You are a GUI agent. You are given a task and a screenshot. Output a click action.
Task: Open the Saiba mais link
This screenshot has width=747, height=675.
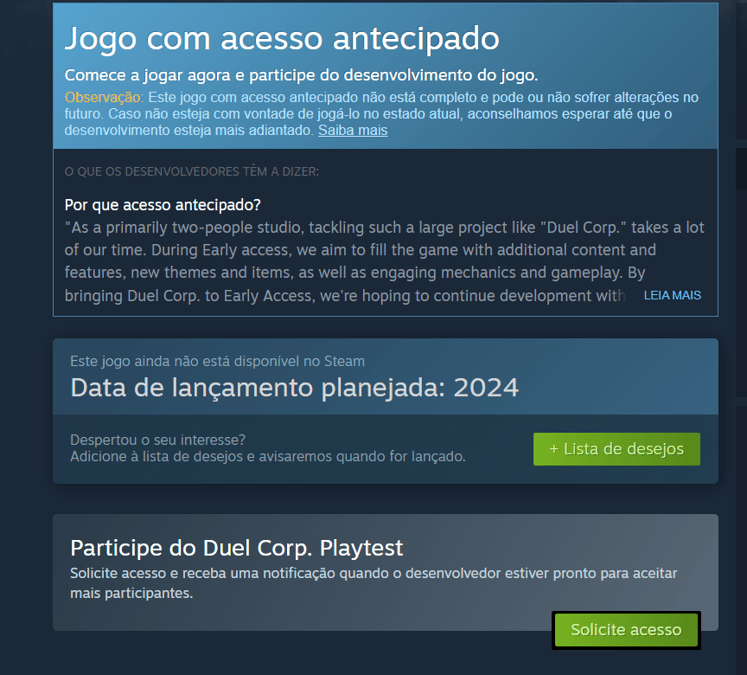click(x=353, y=130)
